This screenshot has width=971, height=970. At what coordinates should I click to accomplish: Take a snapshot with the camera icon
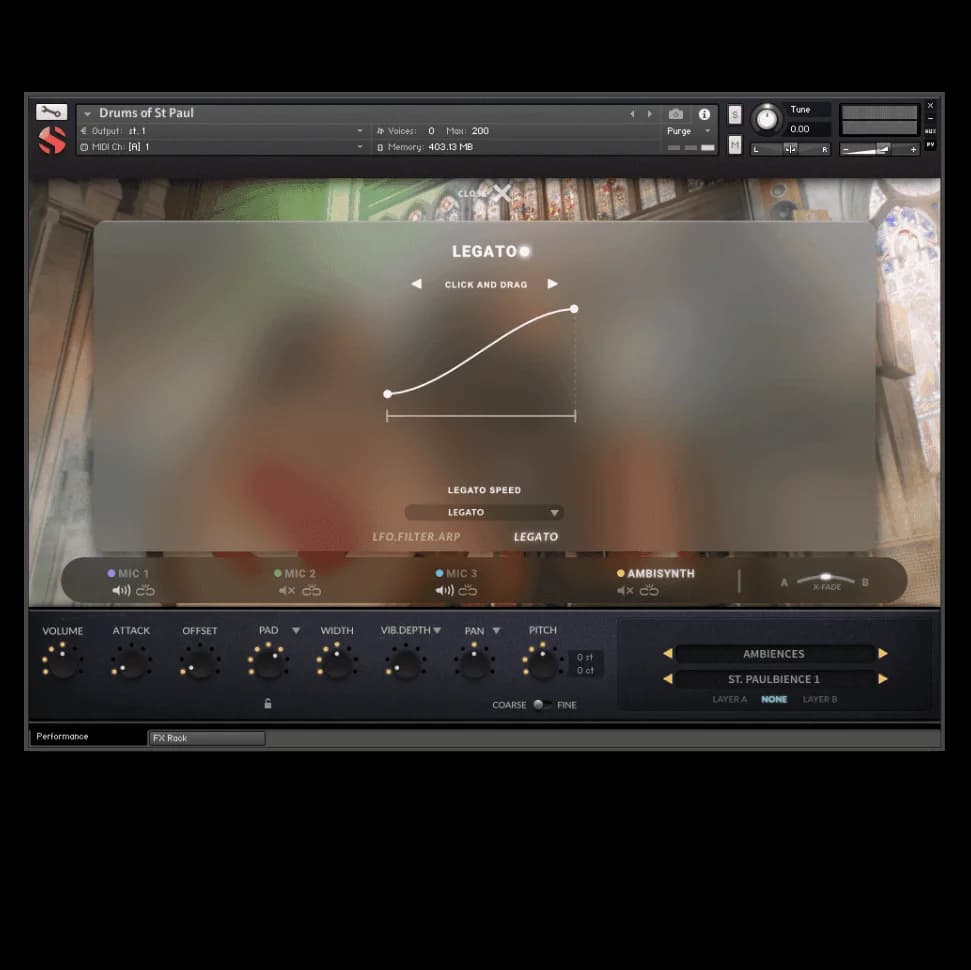click(x=676, y=114)
